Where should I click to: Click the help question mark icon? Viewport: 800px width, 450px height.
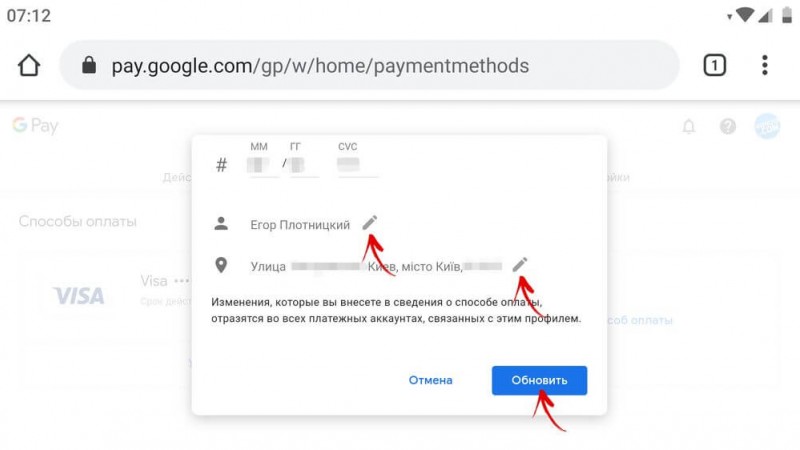pyautogui.click(x=728, y=126)
